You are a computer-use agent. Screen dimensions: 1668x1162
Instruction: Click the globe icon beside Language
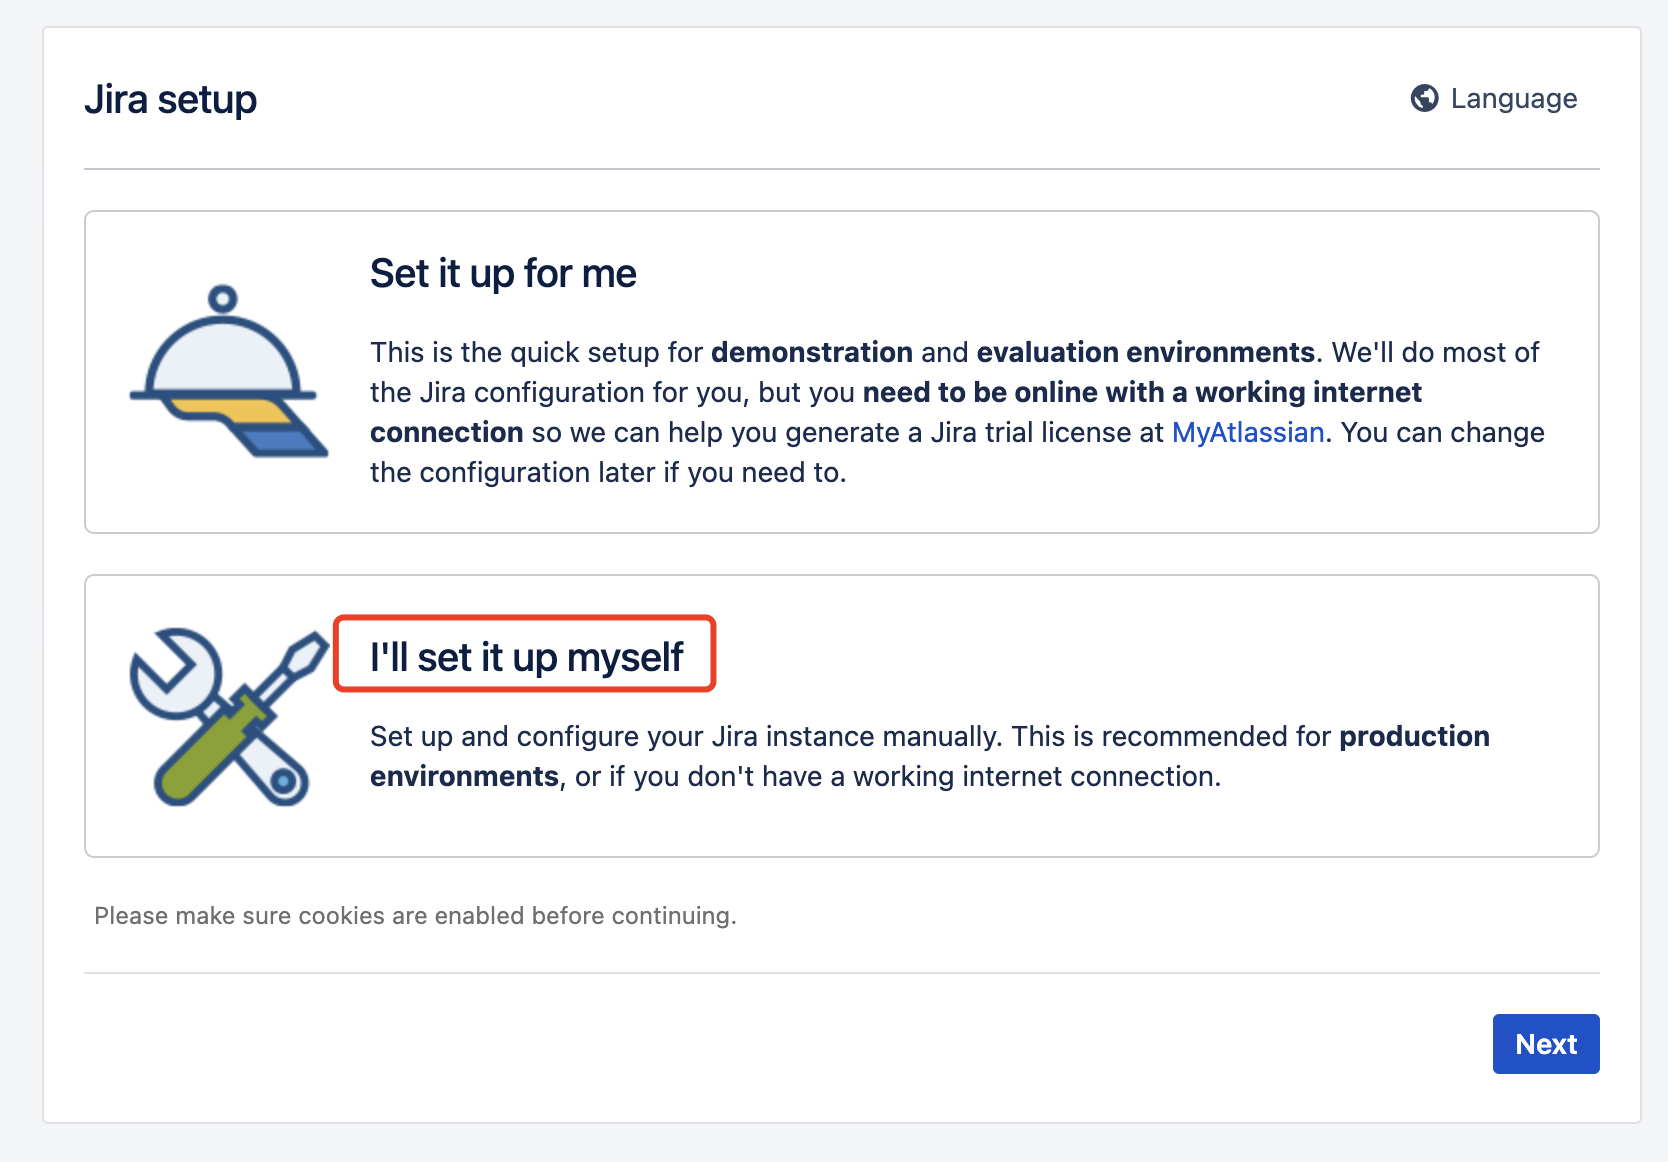click(1424, 98)
